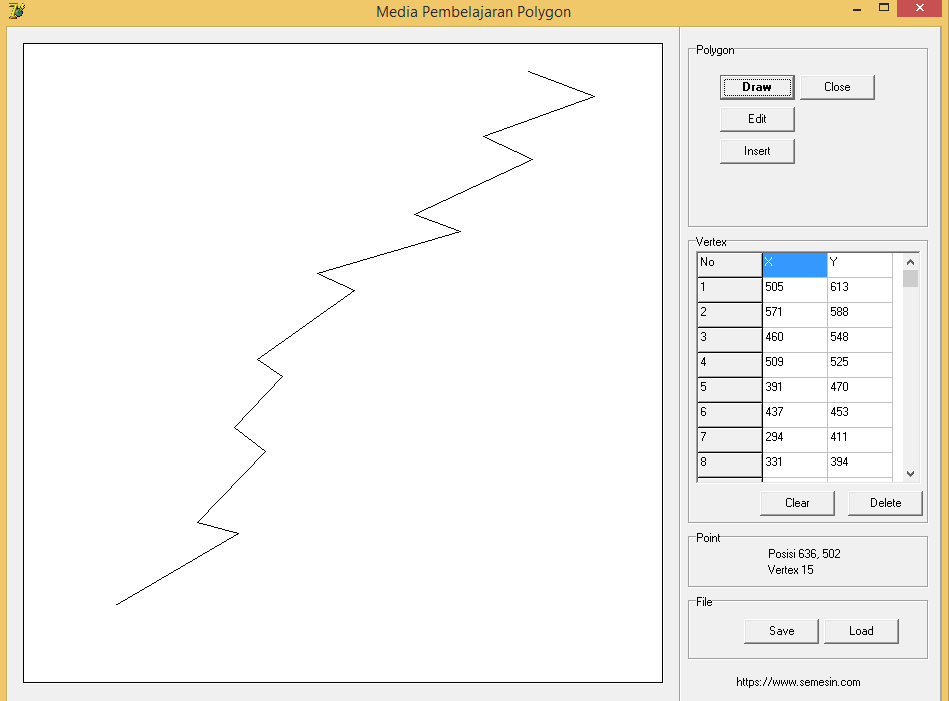Screen dimensions: 949x701
Task: Clear all vertices with Clear button
Action: [797, 503]
